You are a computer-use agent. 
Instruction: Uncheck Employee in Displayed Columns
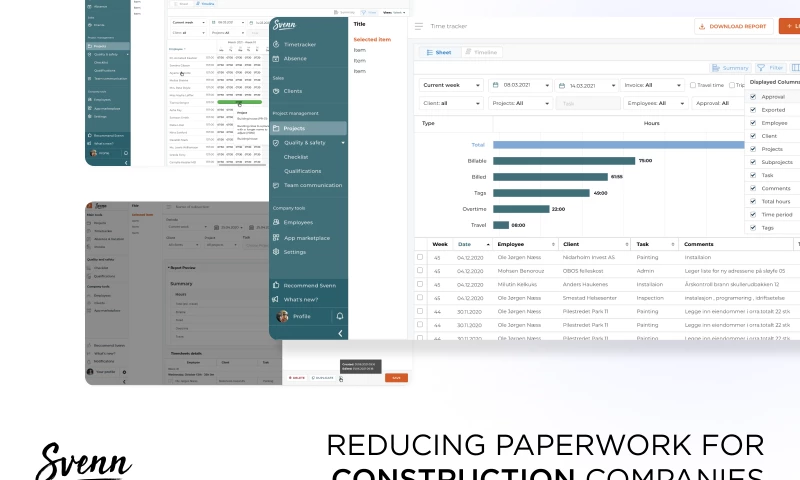point(753,123)
